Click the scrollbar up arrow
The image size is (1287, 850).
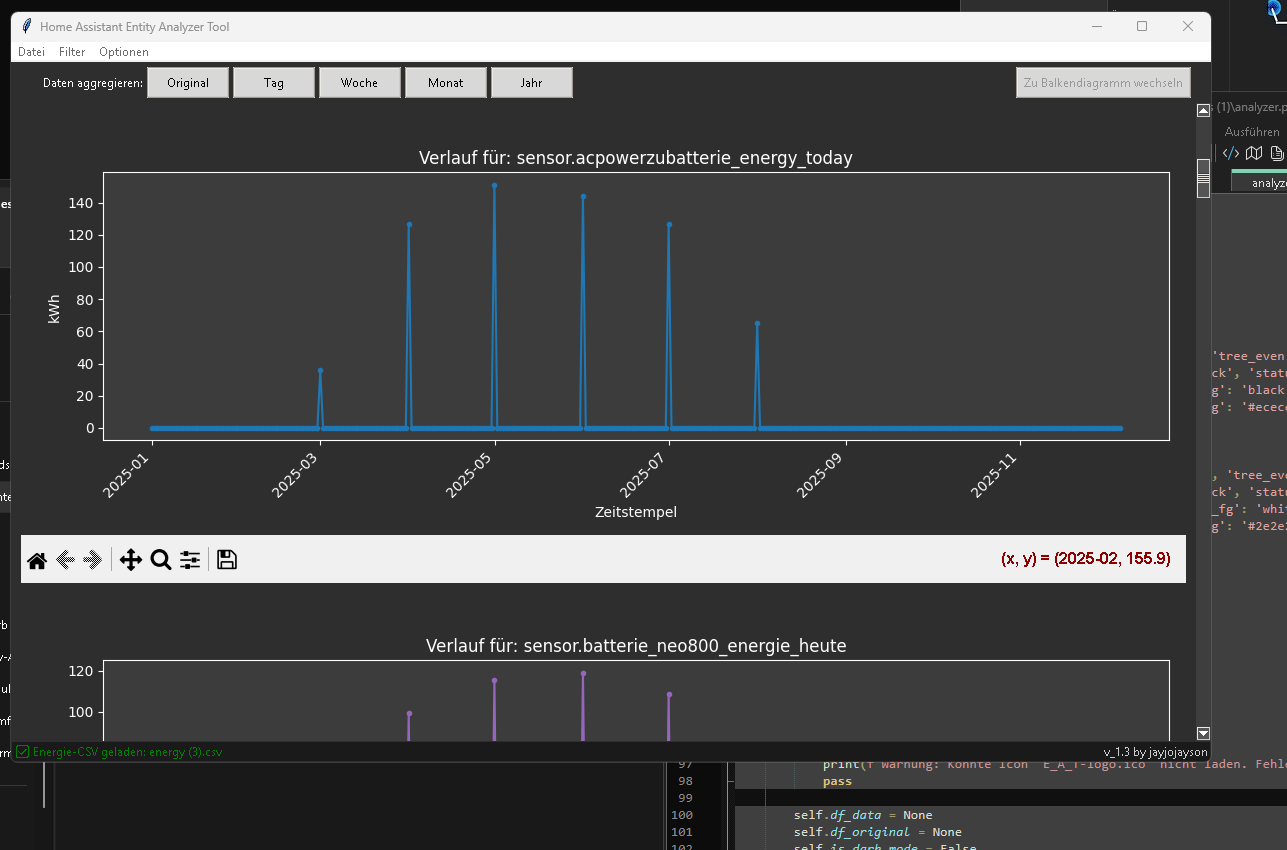pyautogui.click(x=1203, y=111)
